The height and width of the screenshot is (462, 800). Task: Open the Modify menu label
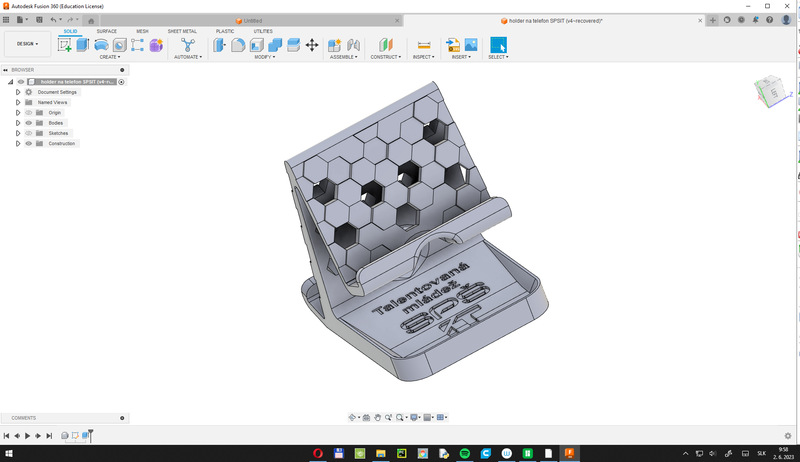[x=264, y=57]
